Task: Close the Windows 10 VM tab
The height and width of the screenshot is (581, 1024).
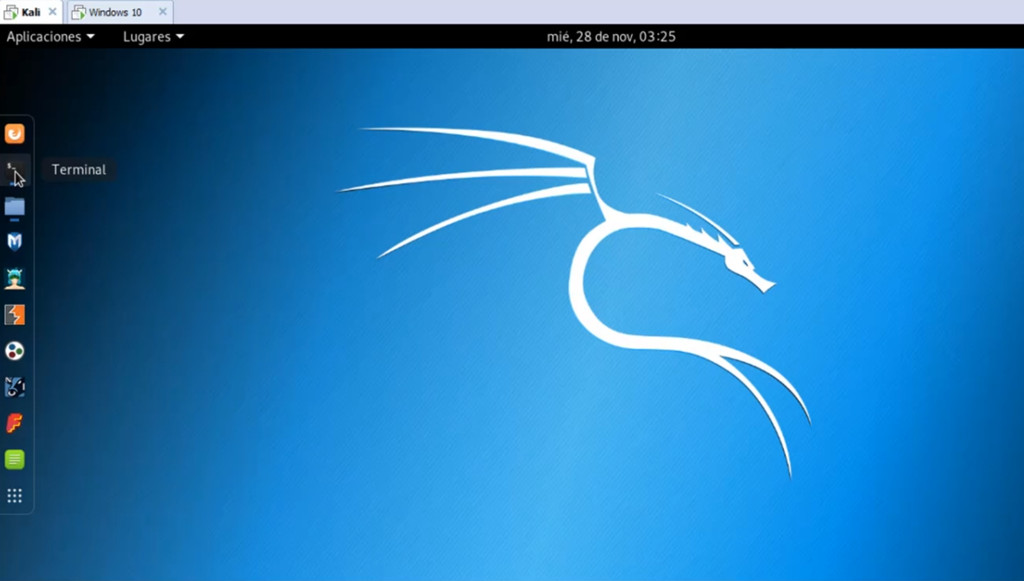Action: (163, 12)
